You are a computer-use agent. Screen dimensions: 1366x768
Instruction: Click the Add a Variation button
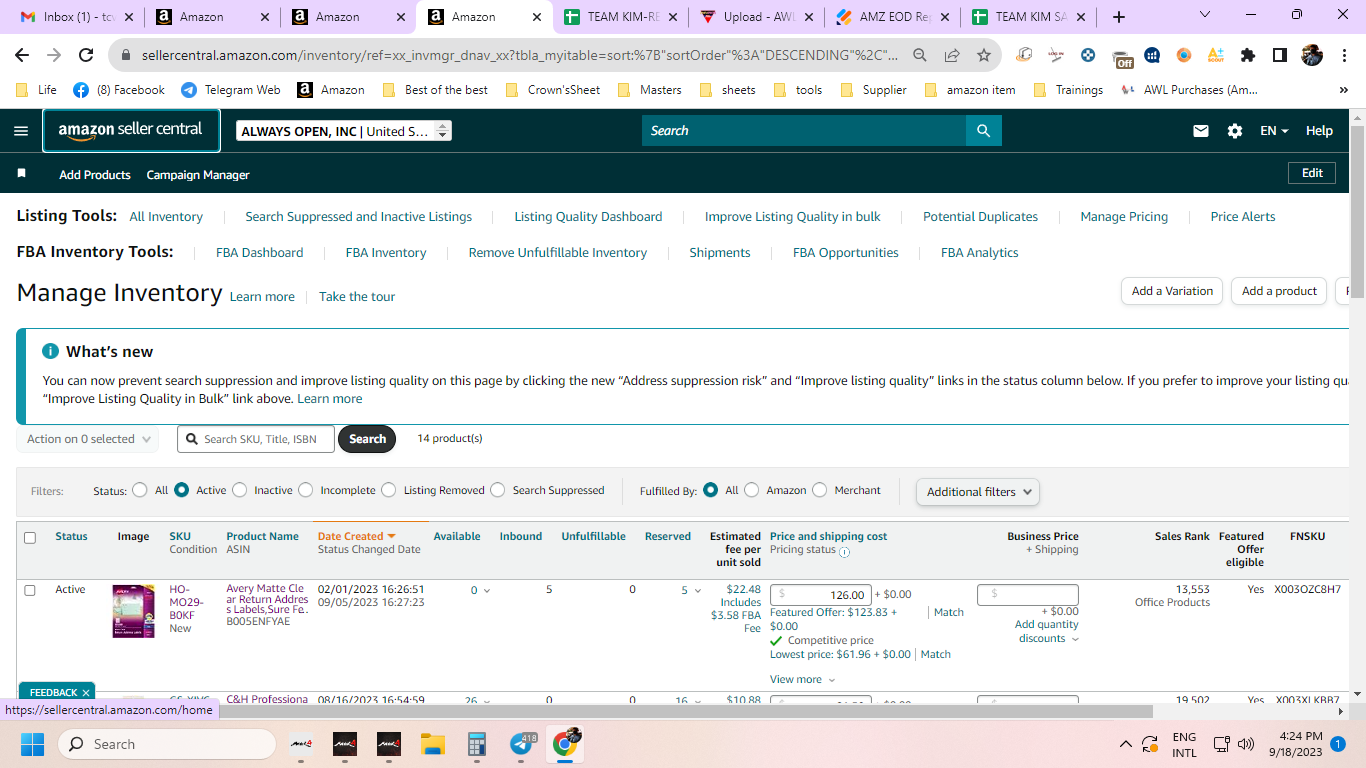pyautogui.click(x=1172, y=291)
